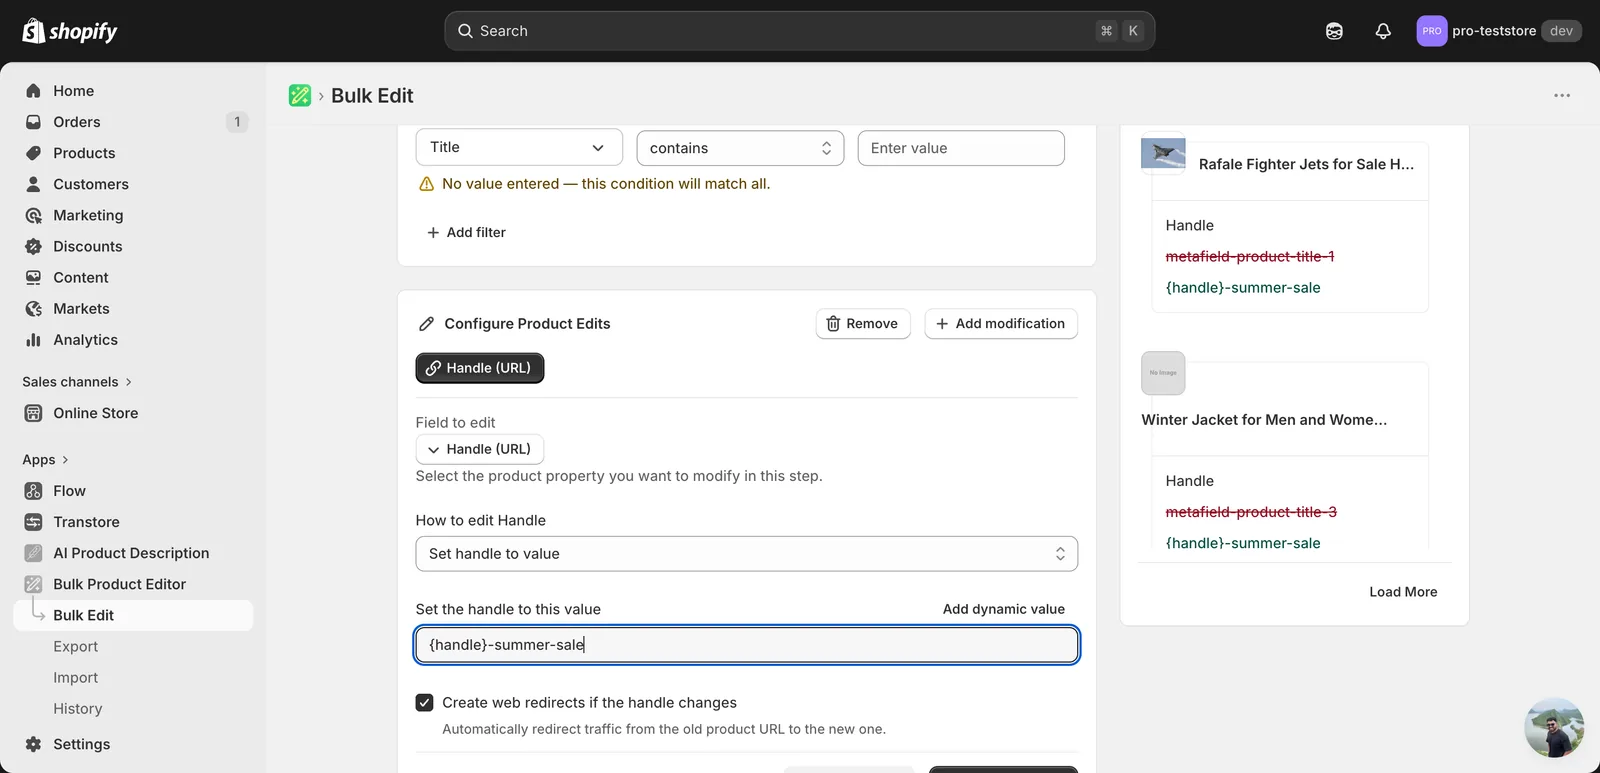Click the Flow app icon
This screenshot has width=1600, height=773.
tap(33, 491)
